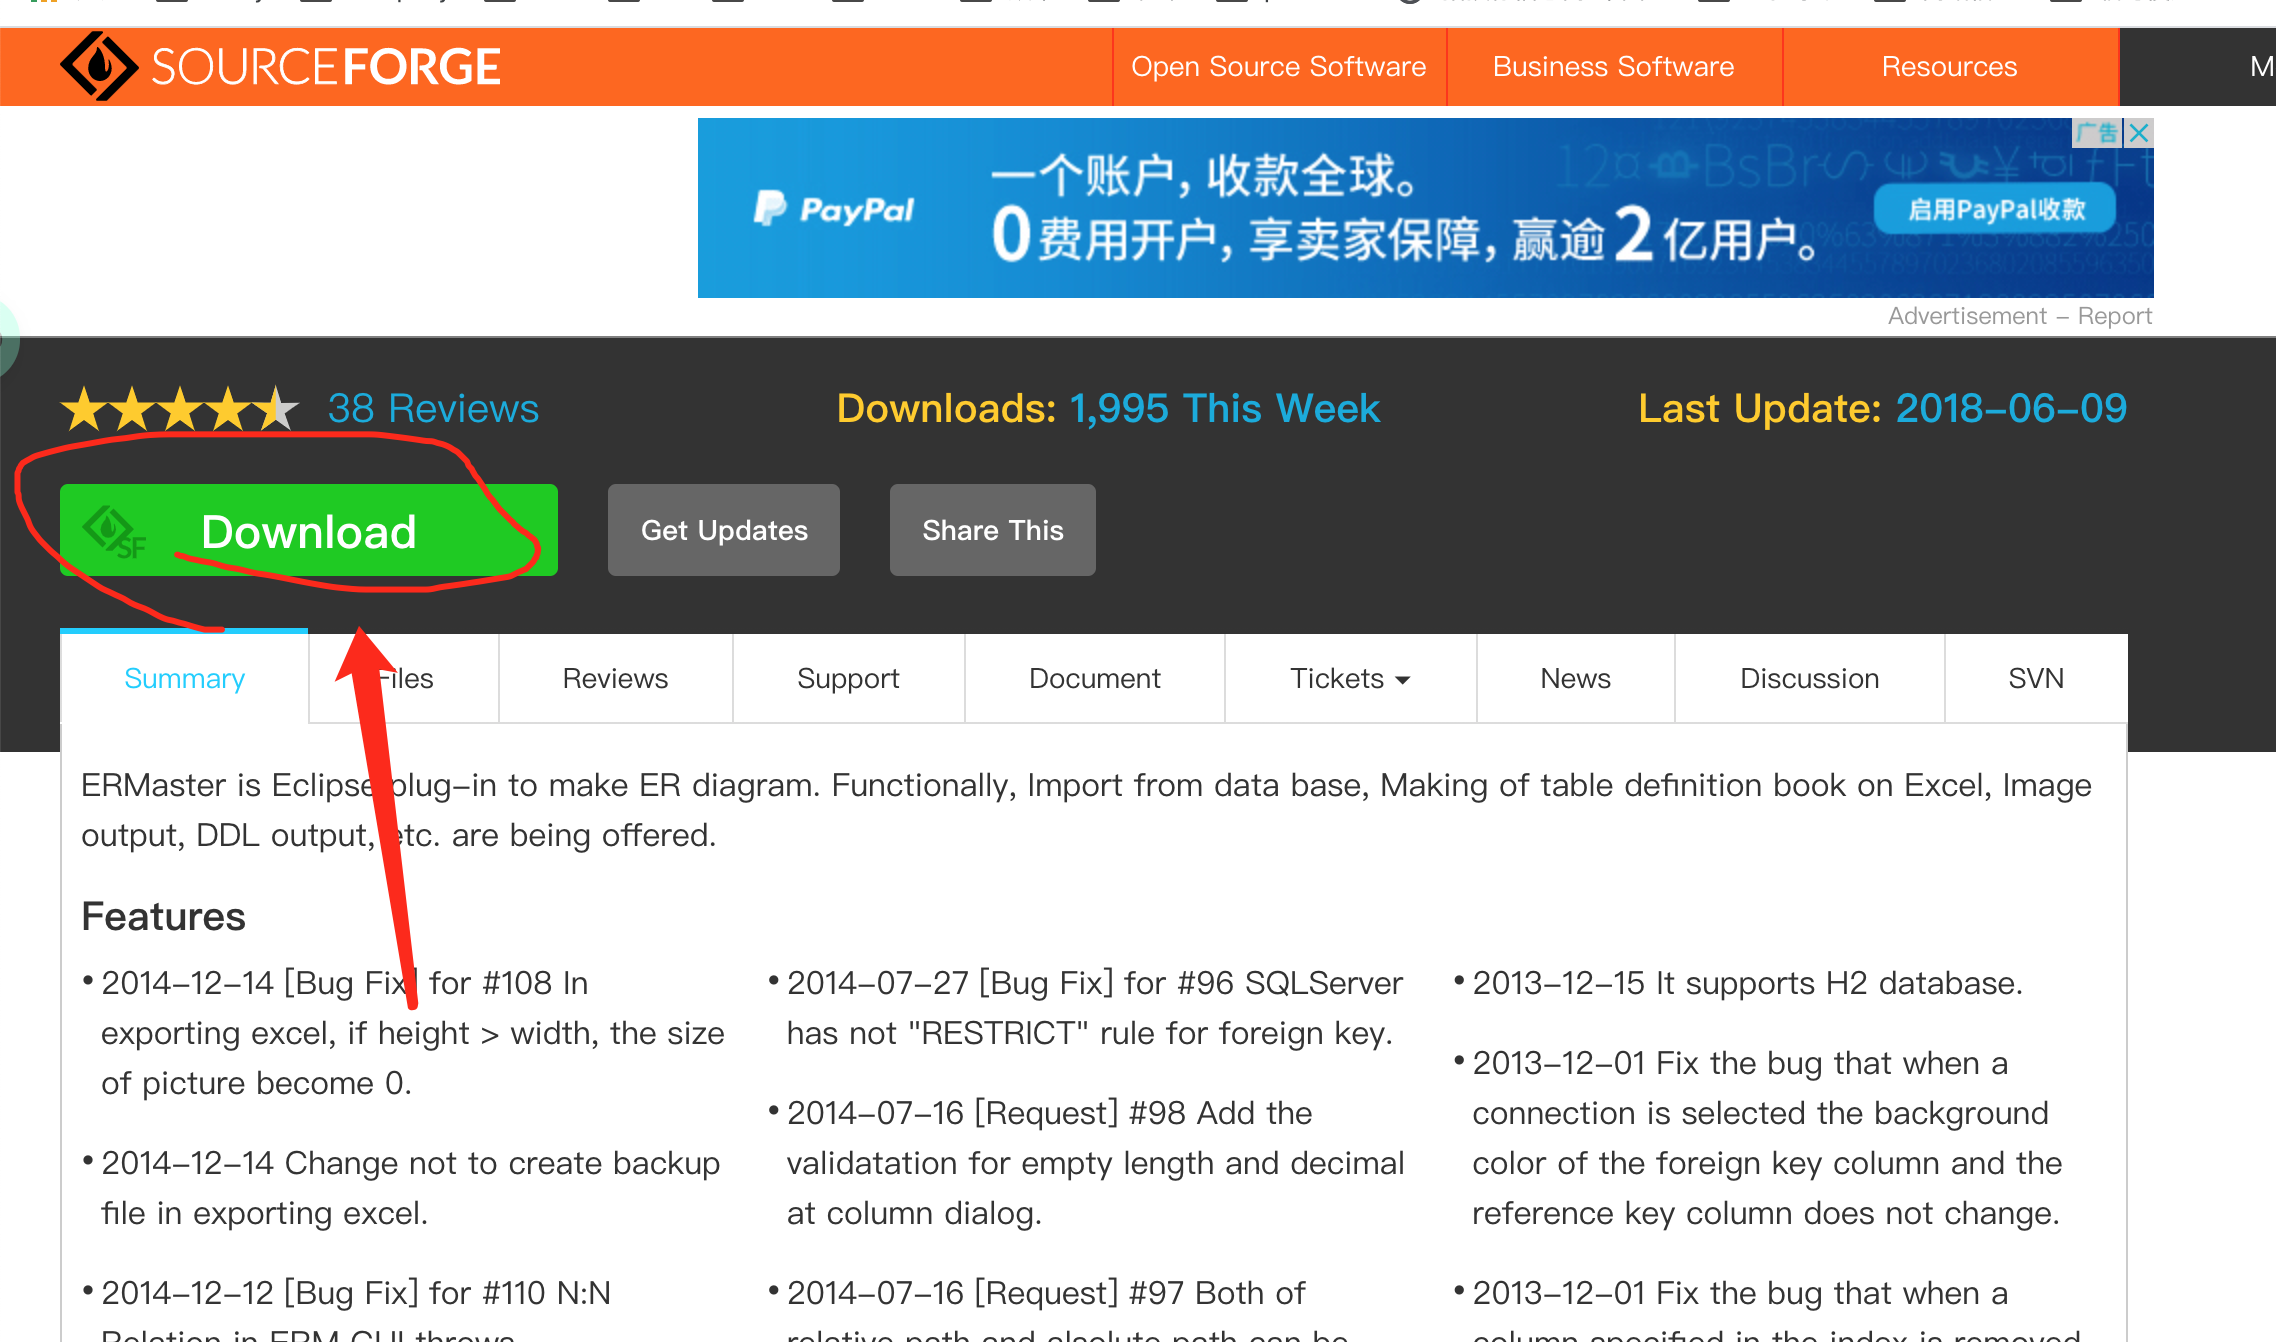Open the 38 Reviews link
2276x1342 pixels.
433,409
